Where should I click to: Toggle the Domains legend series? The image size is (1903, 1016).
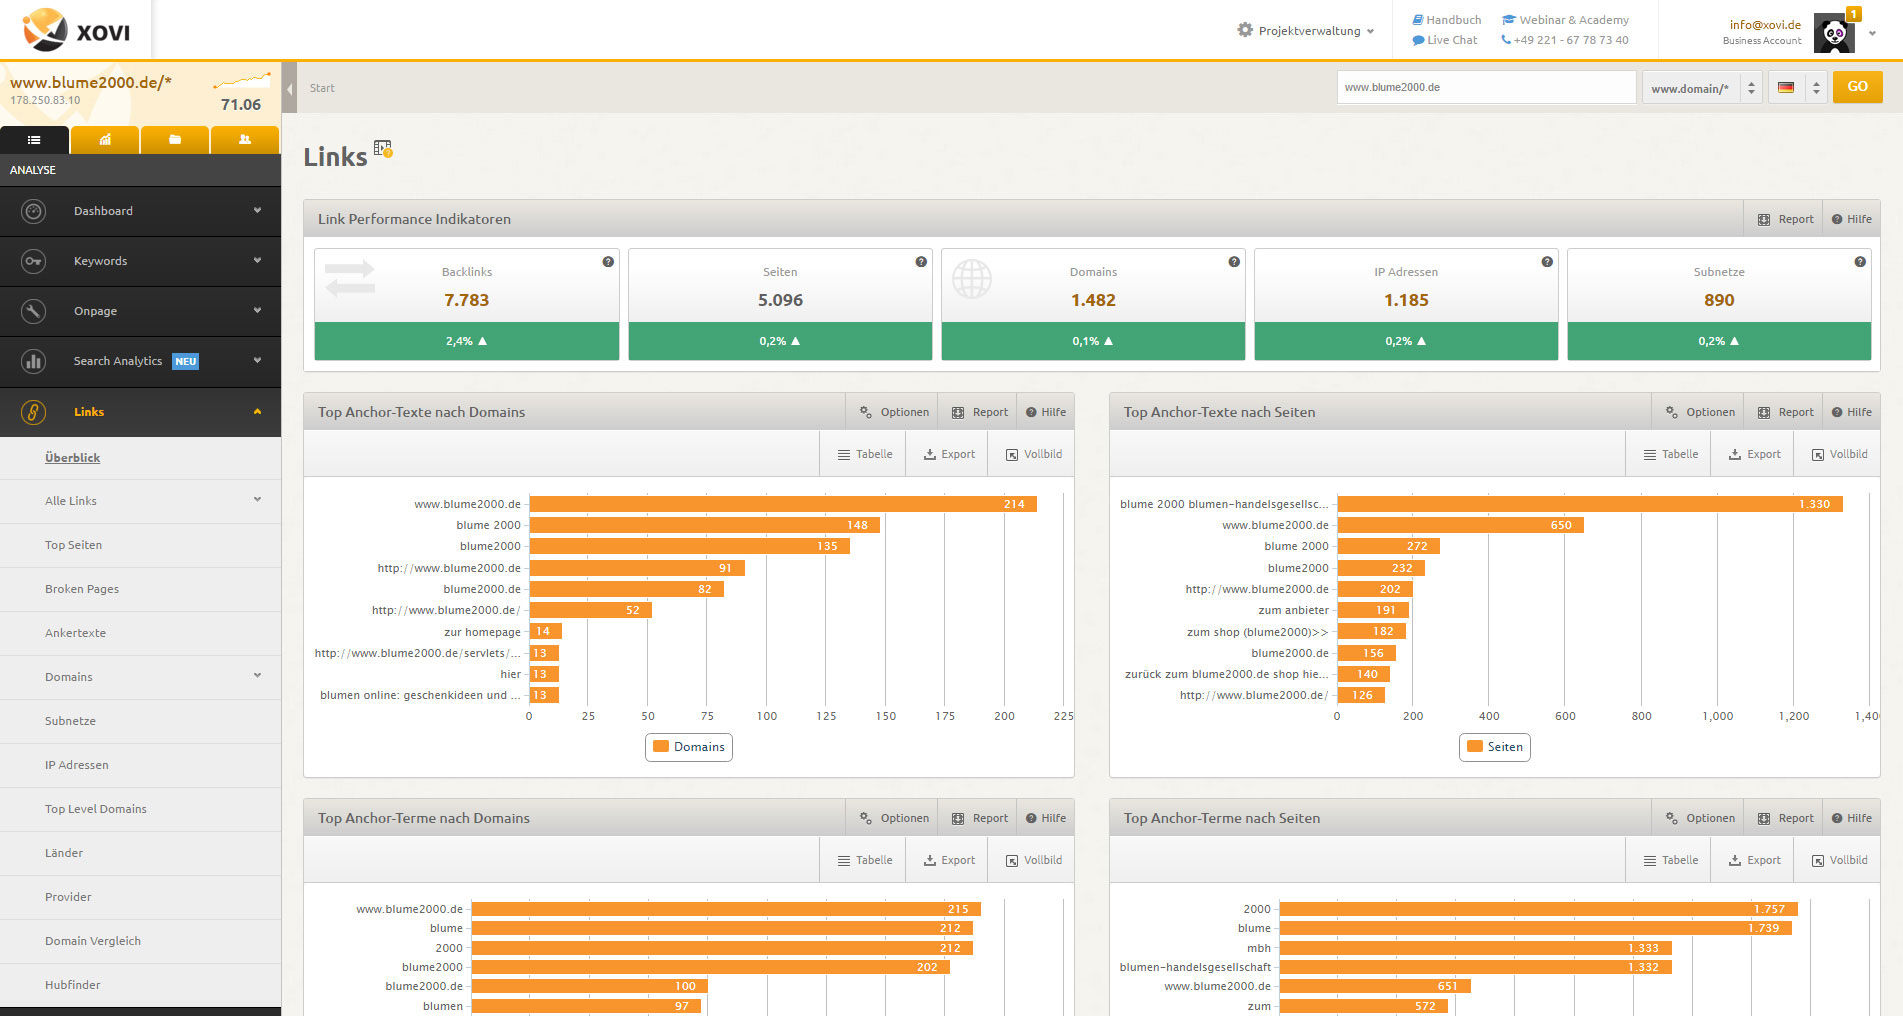pyautogui.click(x=689, y=747)
